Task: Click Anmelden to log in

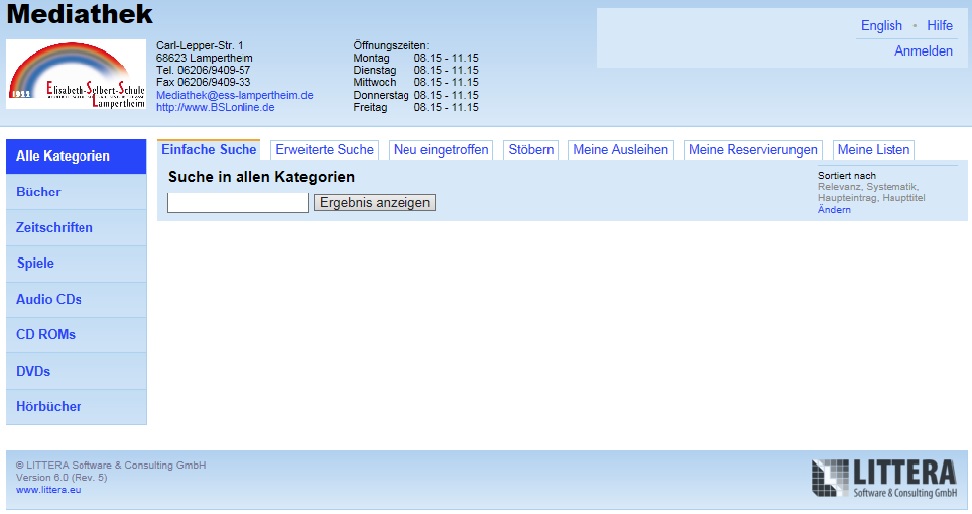Action: pyautogui.click(x=923, y=51)
